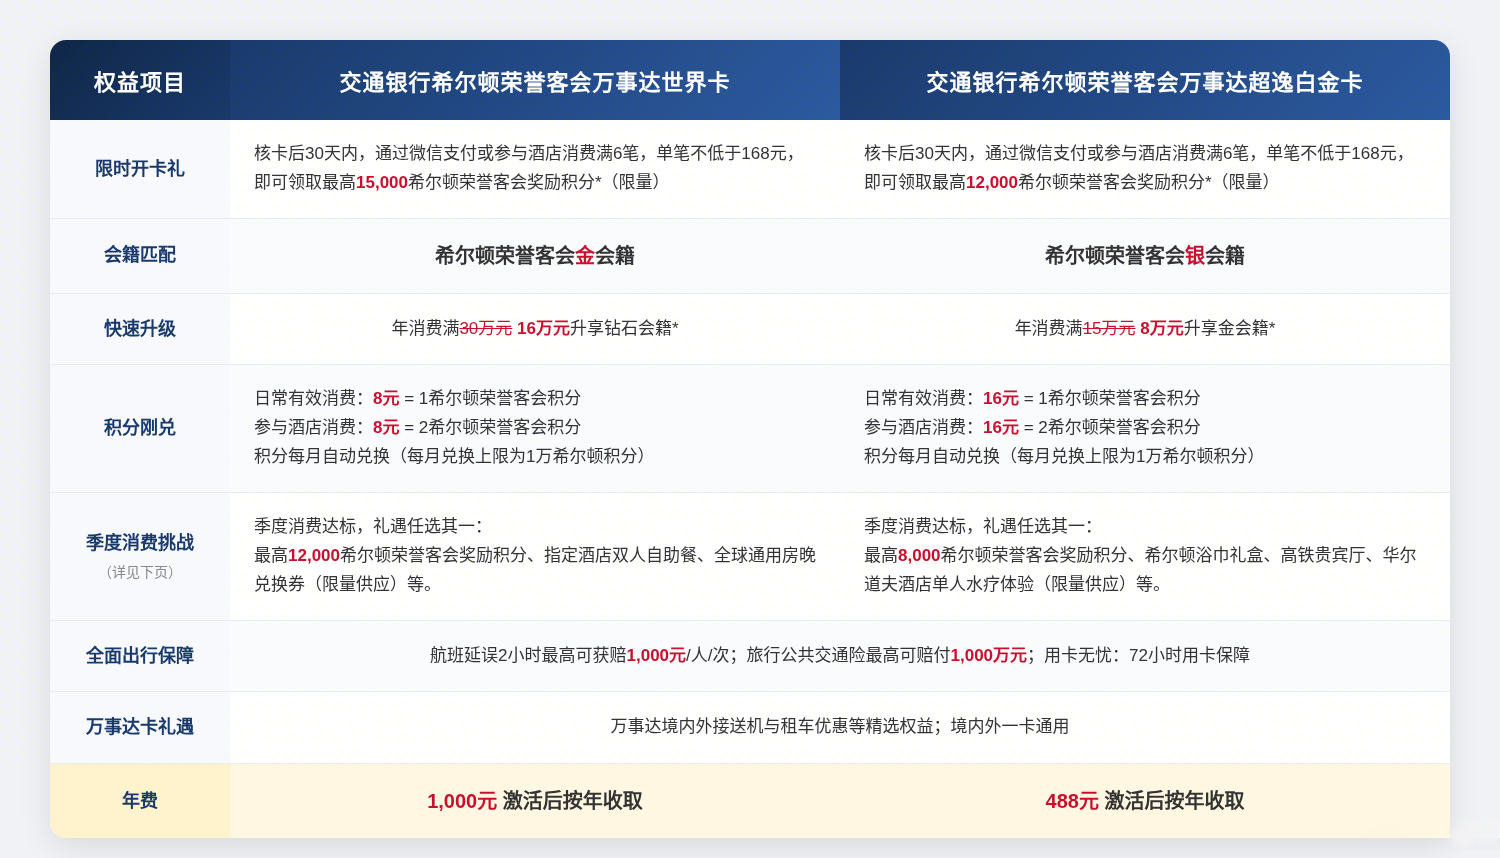Click the 积分刚兑 row label

pyautogui.click(x=139, y=428)
